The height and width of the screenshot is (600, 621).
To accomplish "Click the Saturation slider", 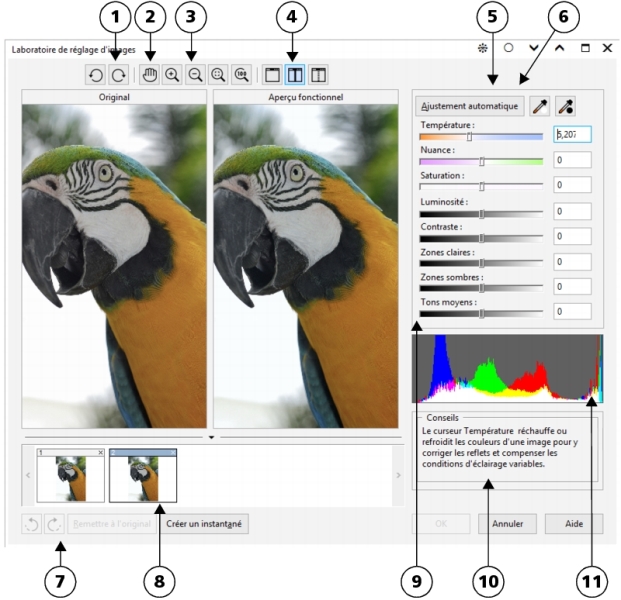I will [482, 186].
